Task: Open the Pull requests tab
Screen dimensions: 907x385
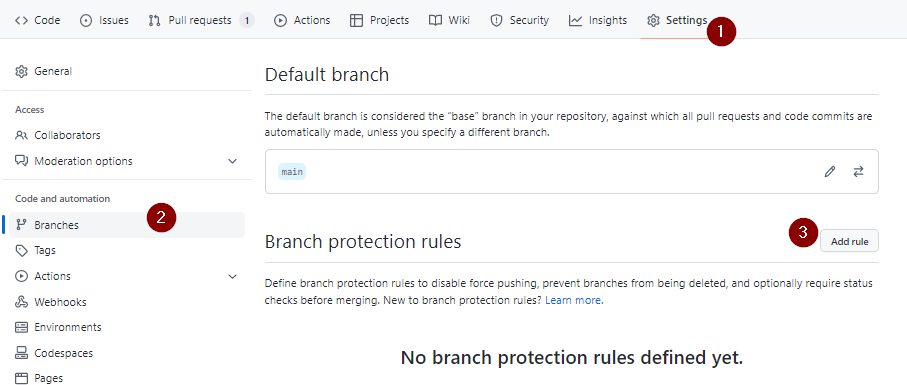Action: (x=201, y=20)
